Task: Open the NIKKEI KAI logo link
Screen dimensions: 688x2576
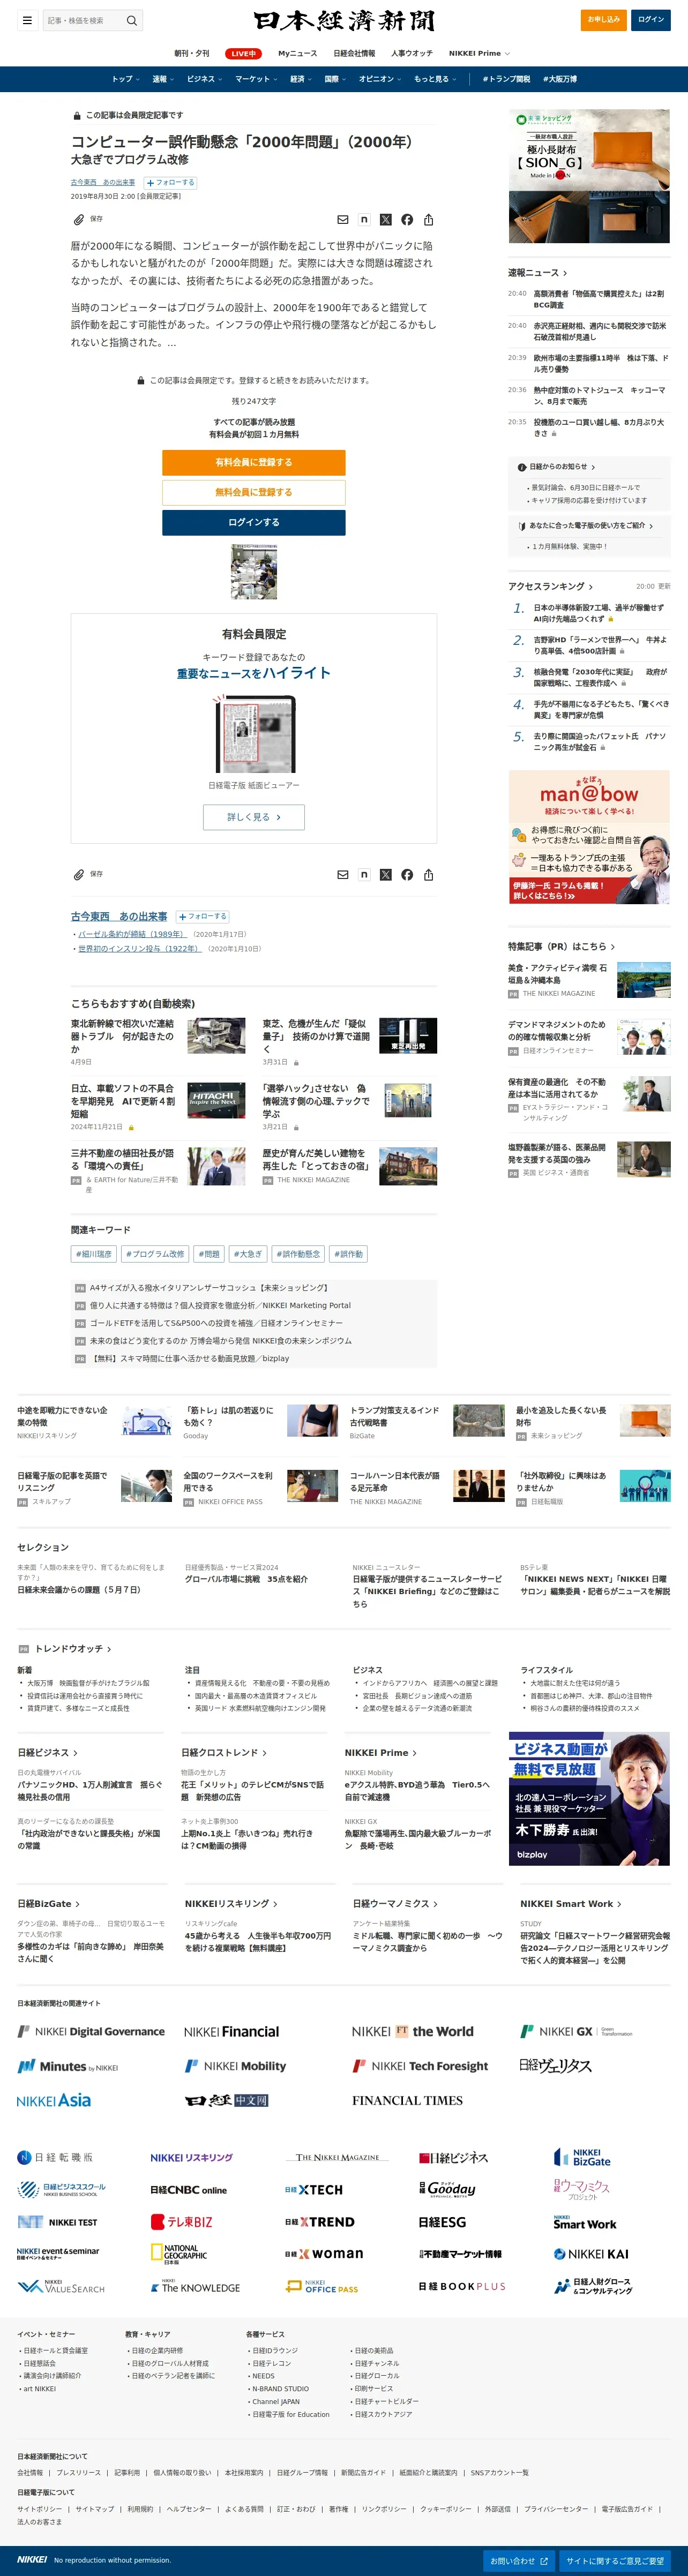Action: point(591,2254)
